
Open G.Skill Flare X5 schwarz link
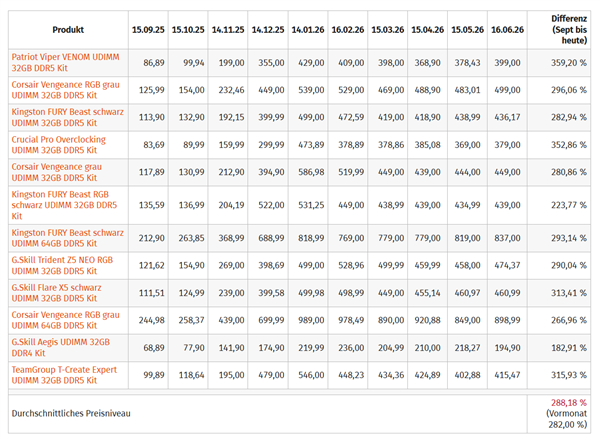point(57,293)
